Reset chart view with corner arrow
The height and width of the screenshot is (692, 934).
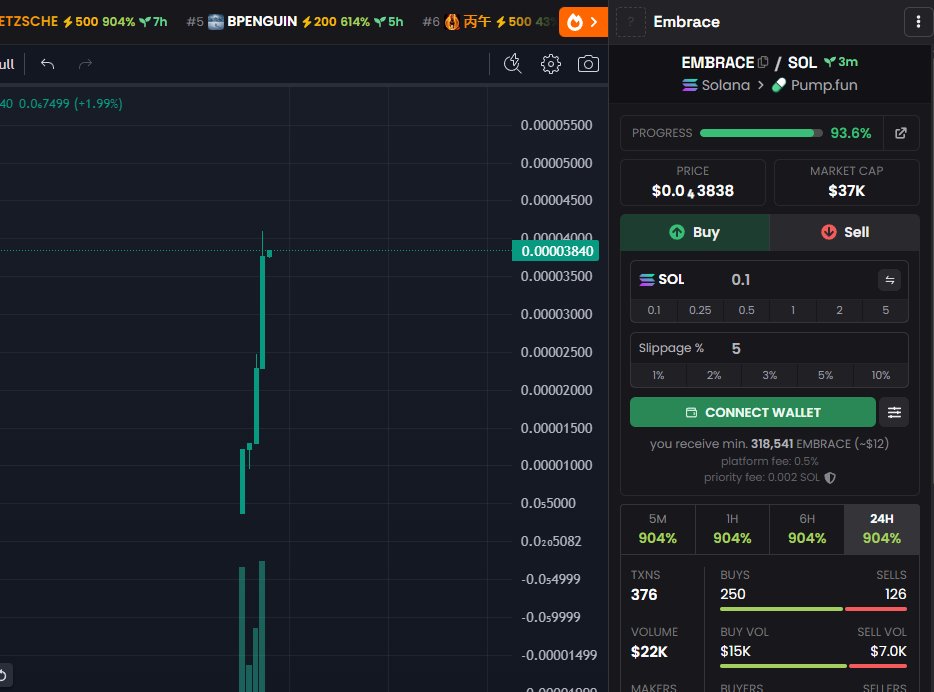tap(3, 675)
